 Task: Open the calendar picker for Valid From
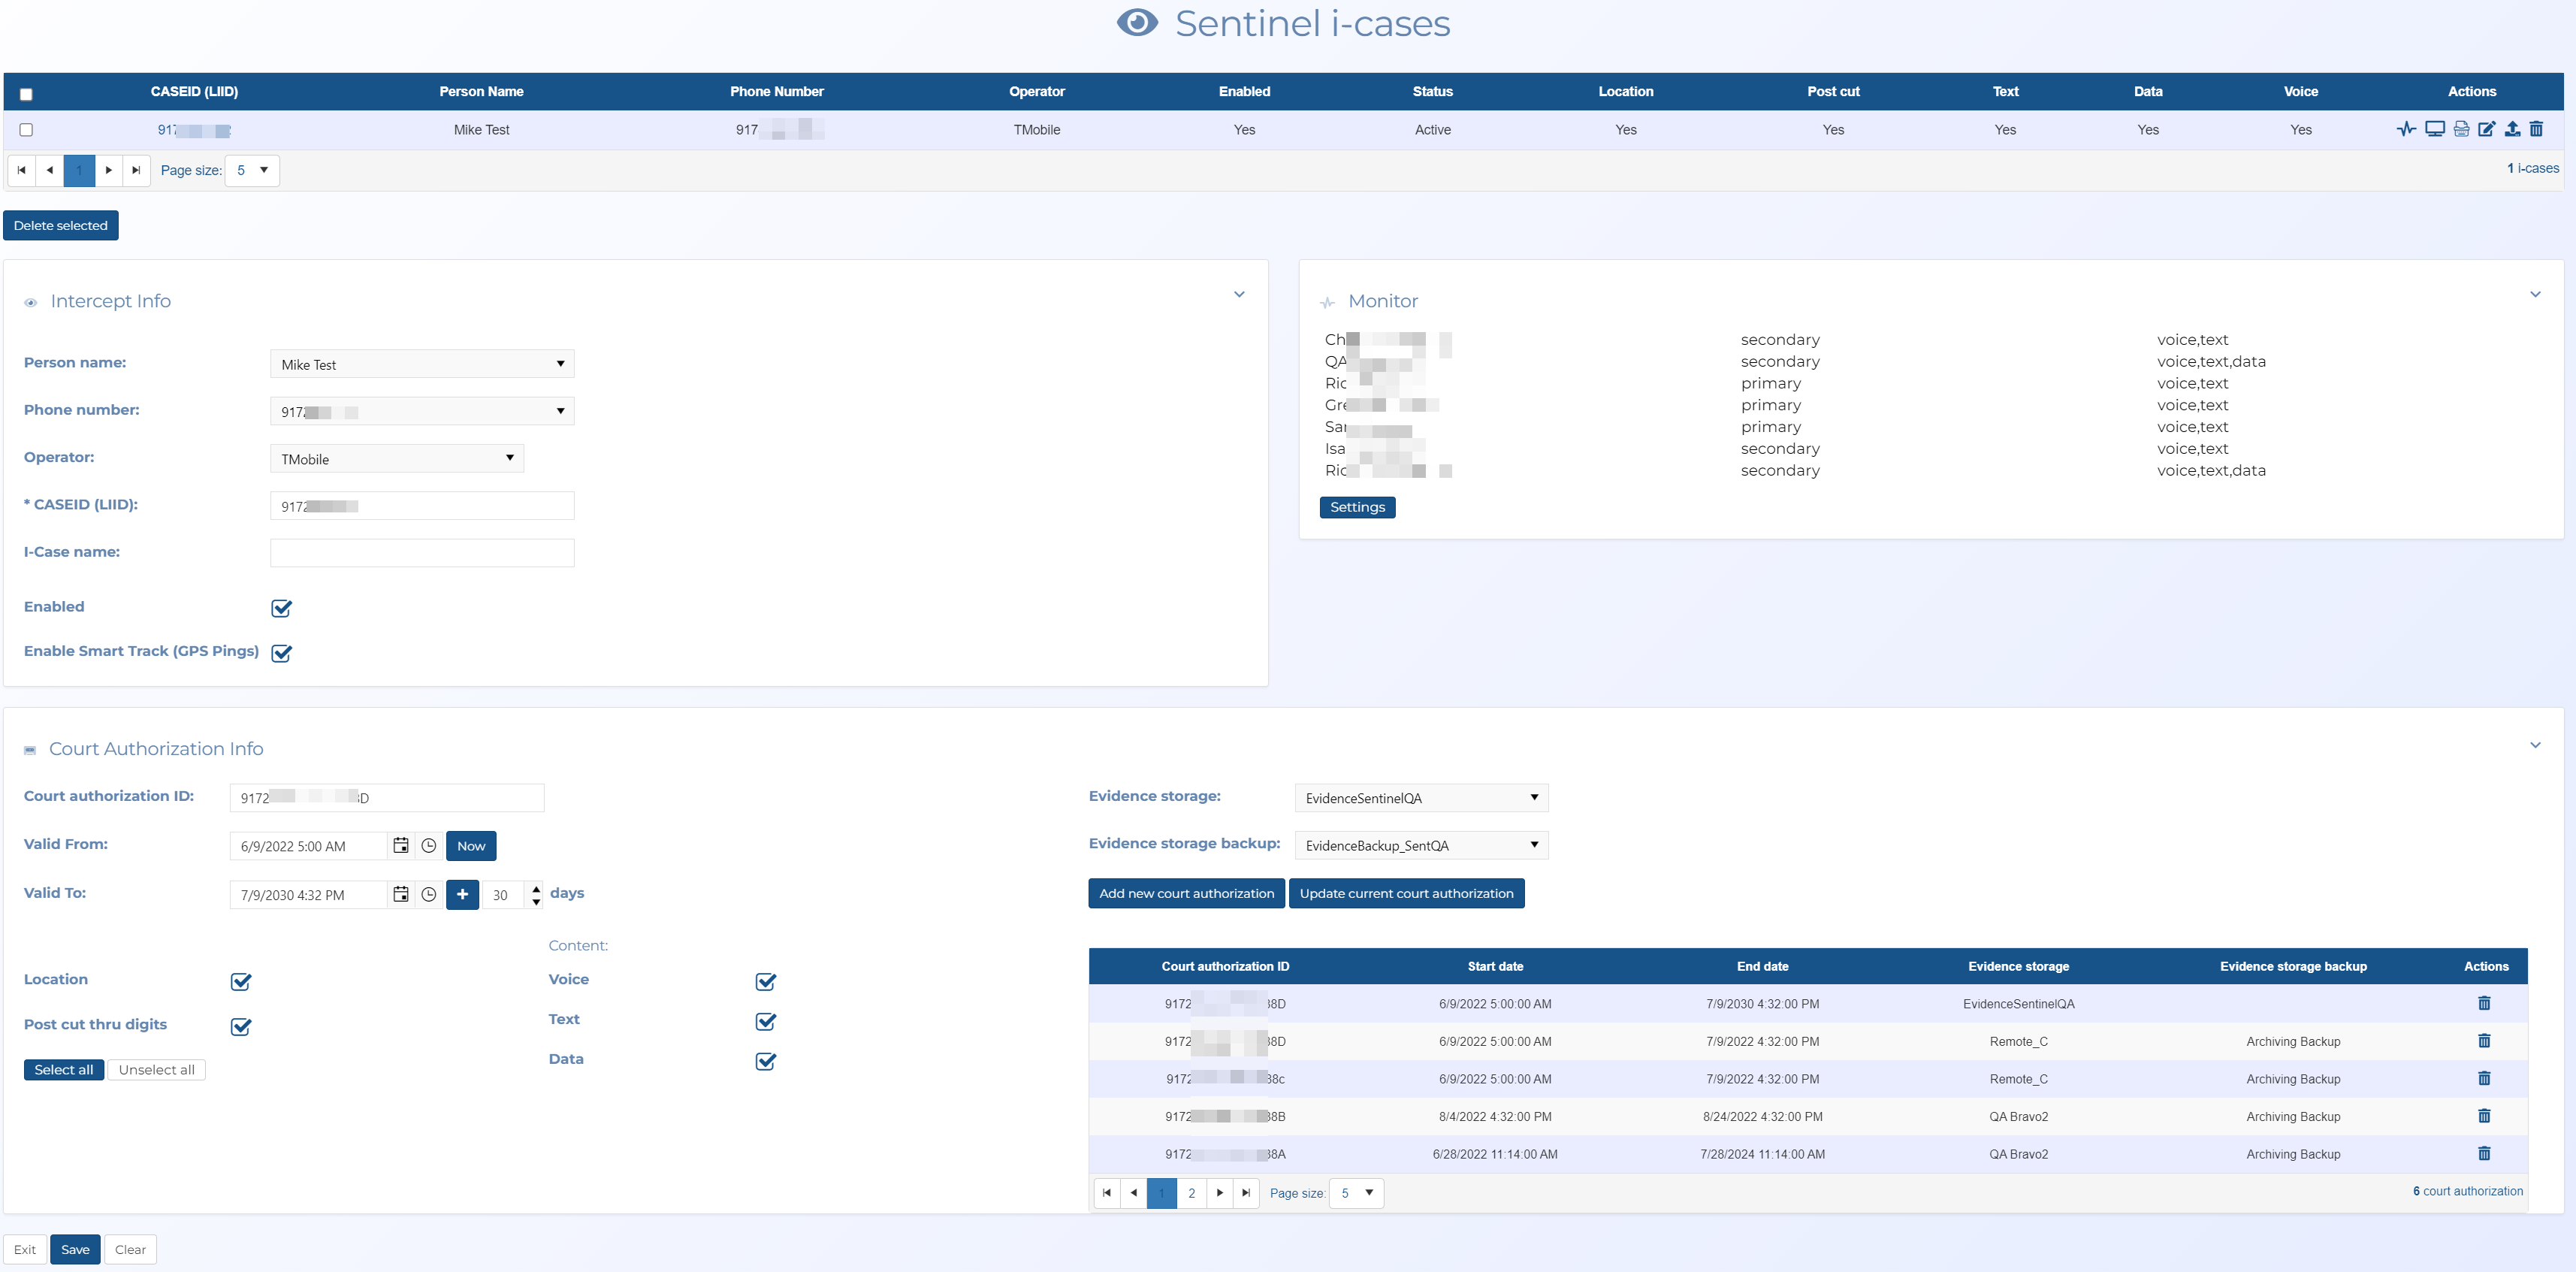point(401,846)
